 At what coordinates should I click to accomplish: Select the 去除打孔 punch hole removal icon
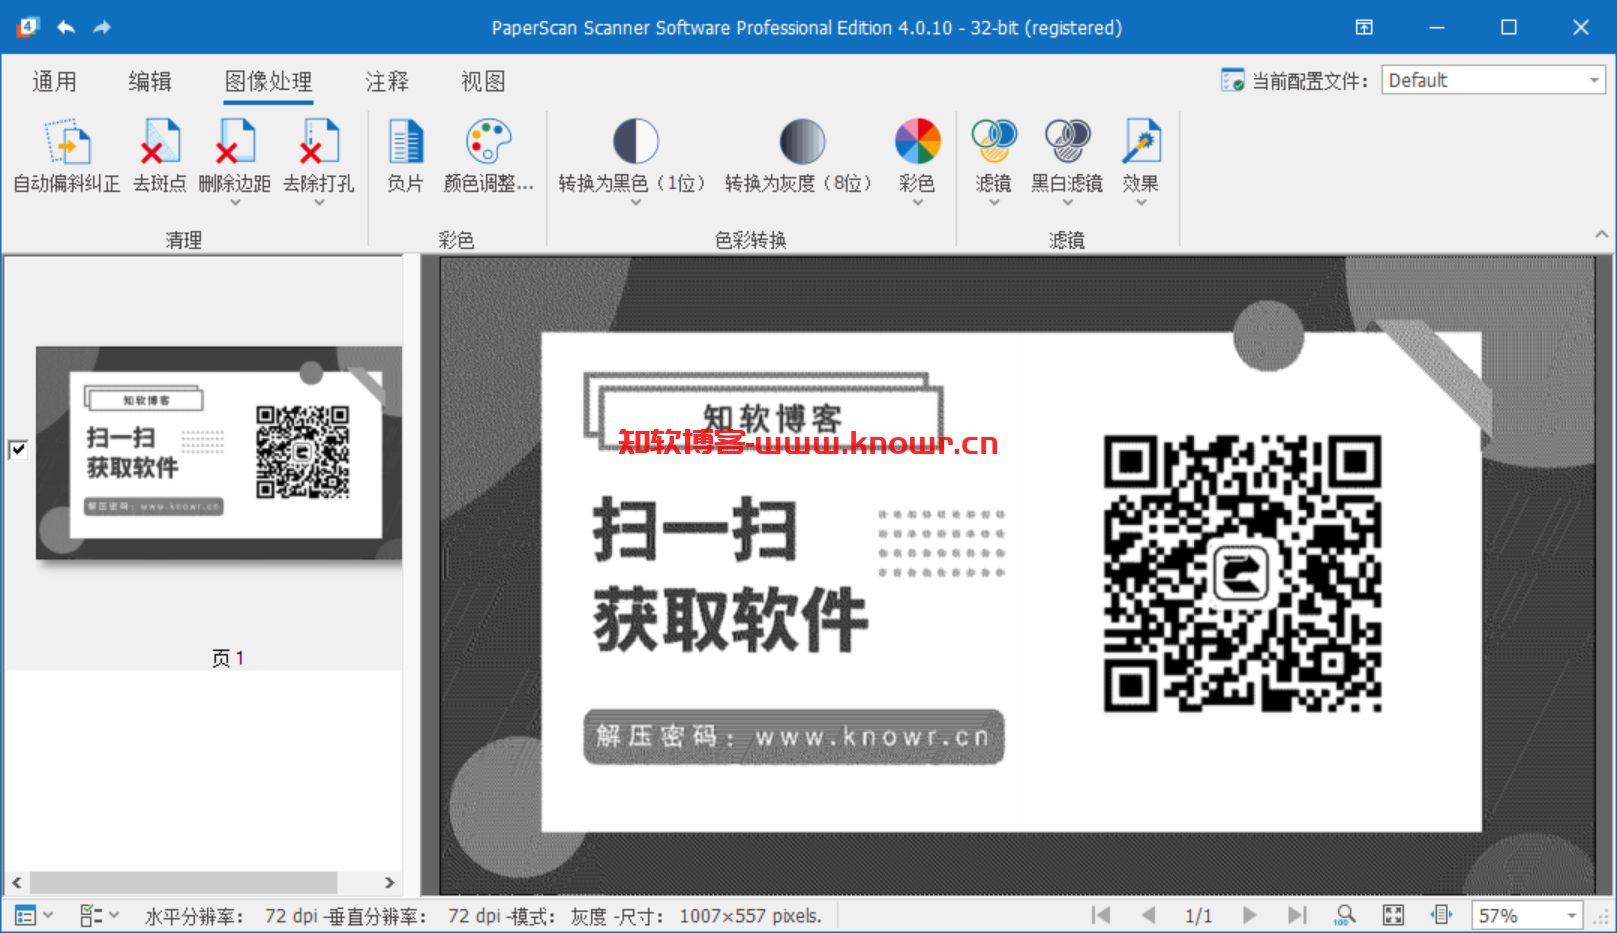pyautogui.click(x=319, y=142)
